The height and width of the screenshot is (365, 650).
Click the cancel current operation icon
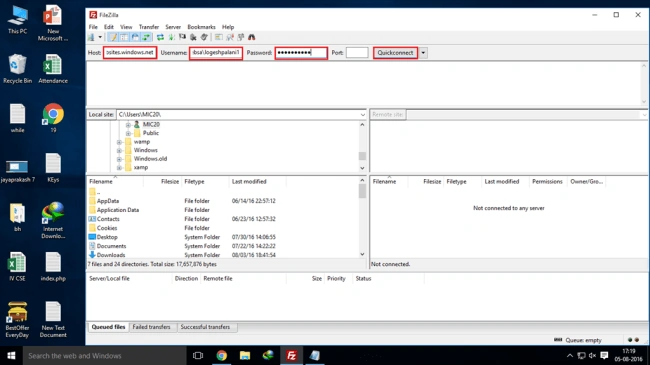coord(182,37)
